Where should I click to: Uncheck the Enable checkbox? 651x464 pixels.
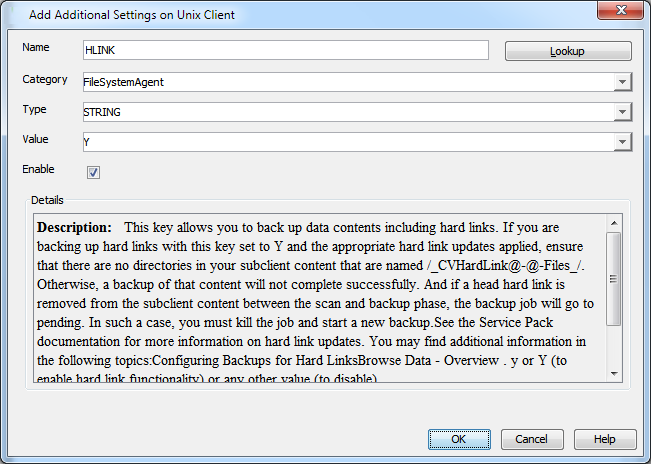(94, 172)
